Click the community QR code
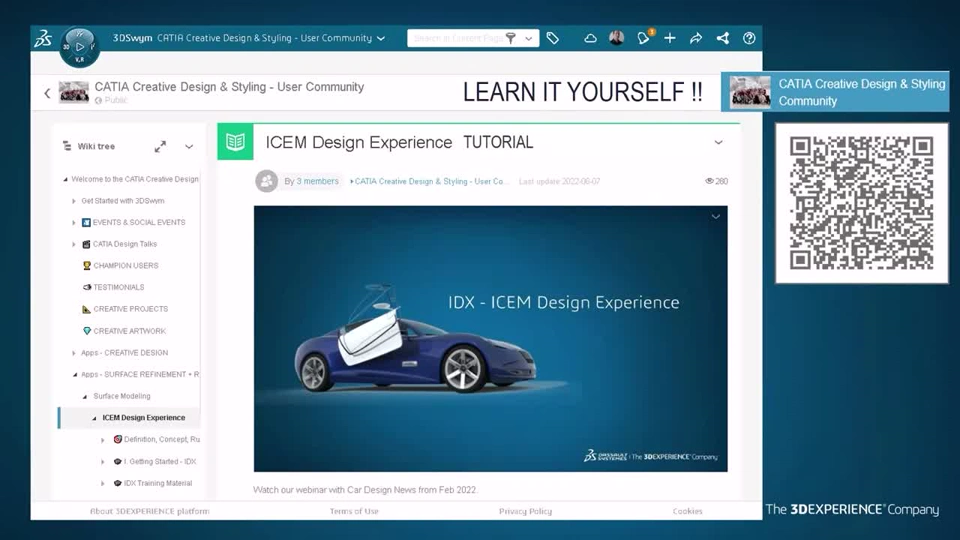The width and height of the screenshot is (960, 540). [x=861, y=203]
